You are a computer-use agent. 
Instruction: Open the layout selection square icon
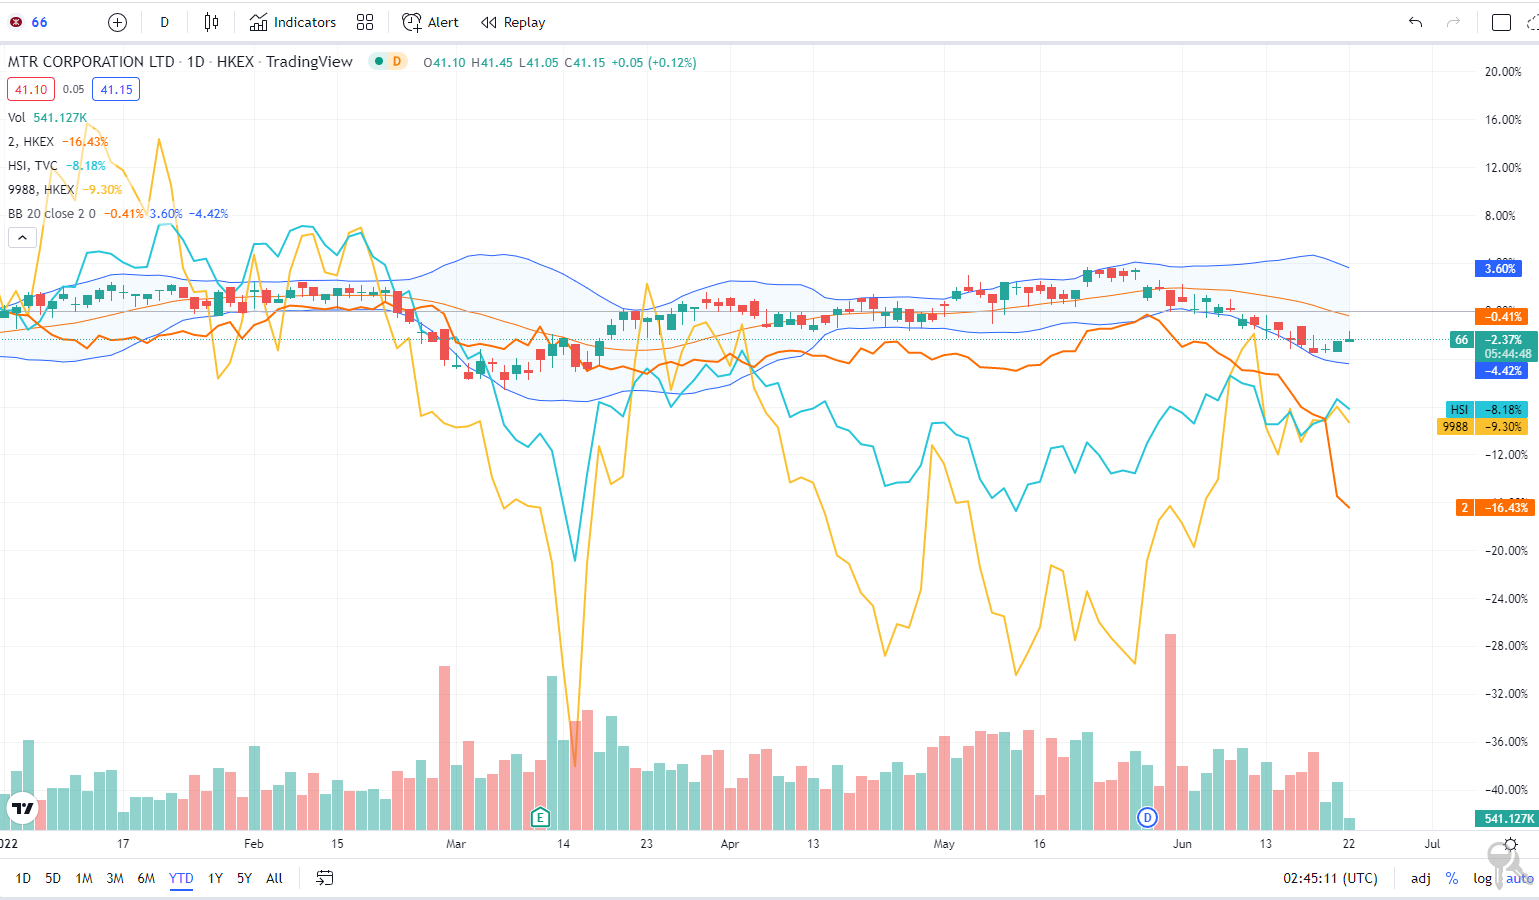point(1501,22)
